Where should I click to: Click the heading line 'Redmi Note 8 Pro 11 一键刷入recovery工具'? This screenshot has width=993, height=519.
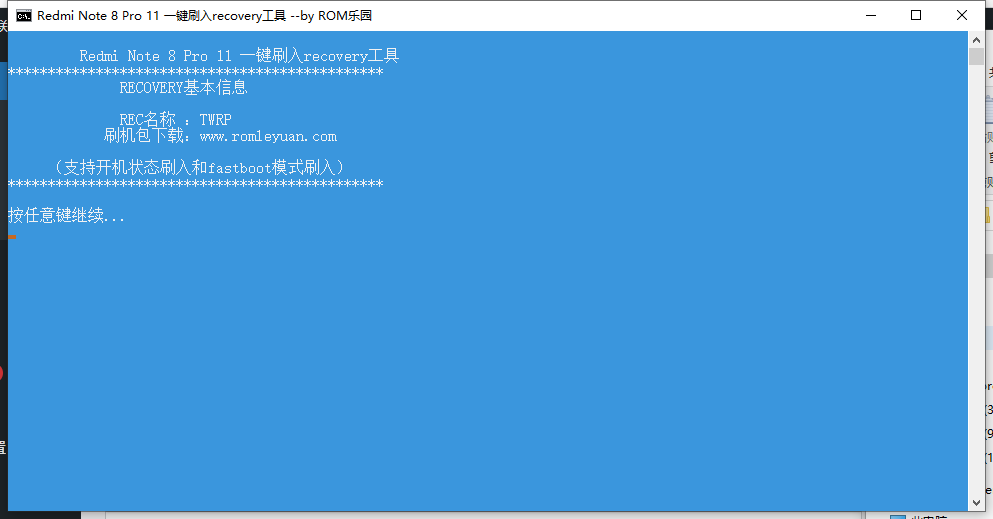[239, 56]
